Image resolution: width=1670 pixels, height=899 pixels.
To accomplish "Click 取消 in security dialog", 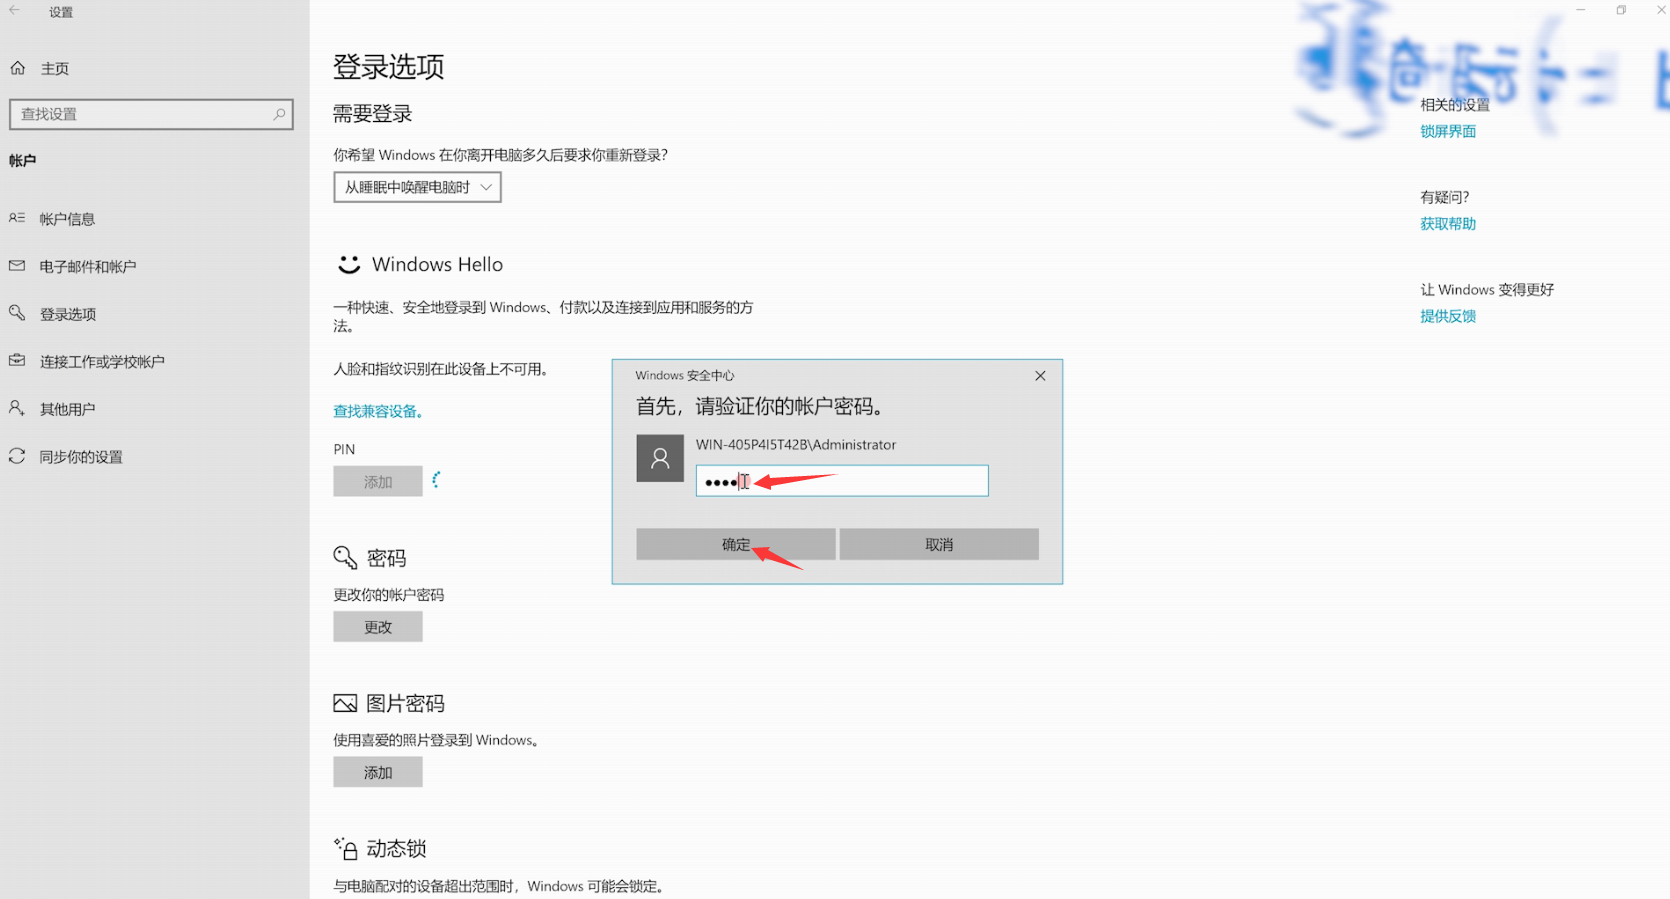I will tap(939, 544).
